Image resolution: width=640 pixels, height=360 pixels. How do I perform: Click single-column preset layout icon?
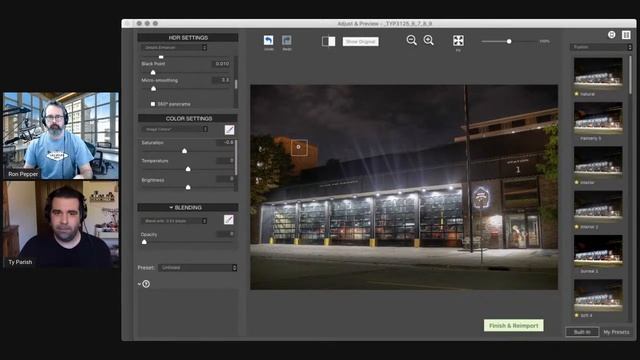(611, 35)
